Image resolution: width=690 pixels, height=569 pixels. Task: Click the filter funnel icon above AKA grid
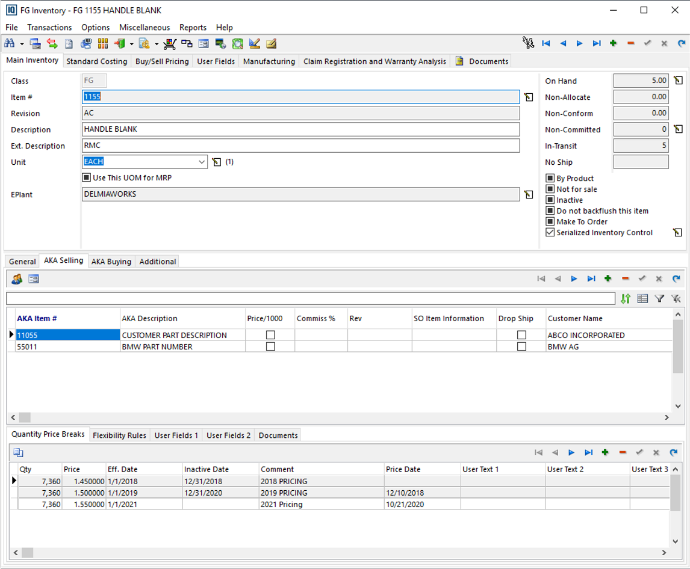[x=659, y=298]
